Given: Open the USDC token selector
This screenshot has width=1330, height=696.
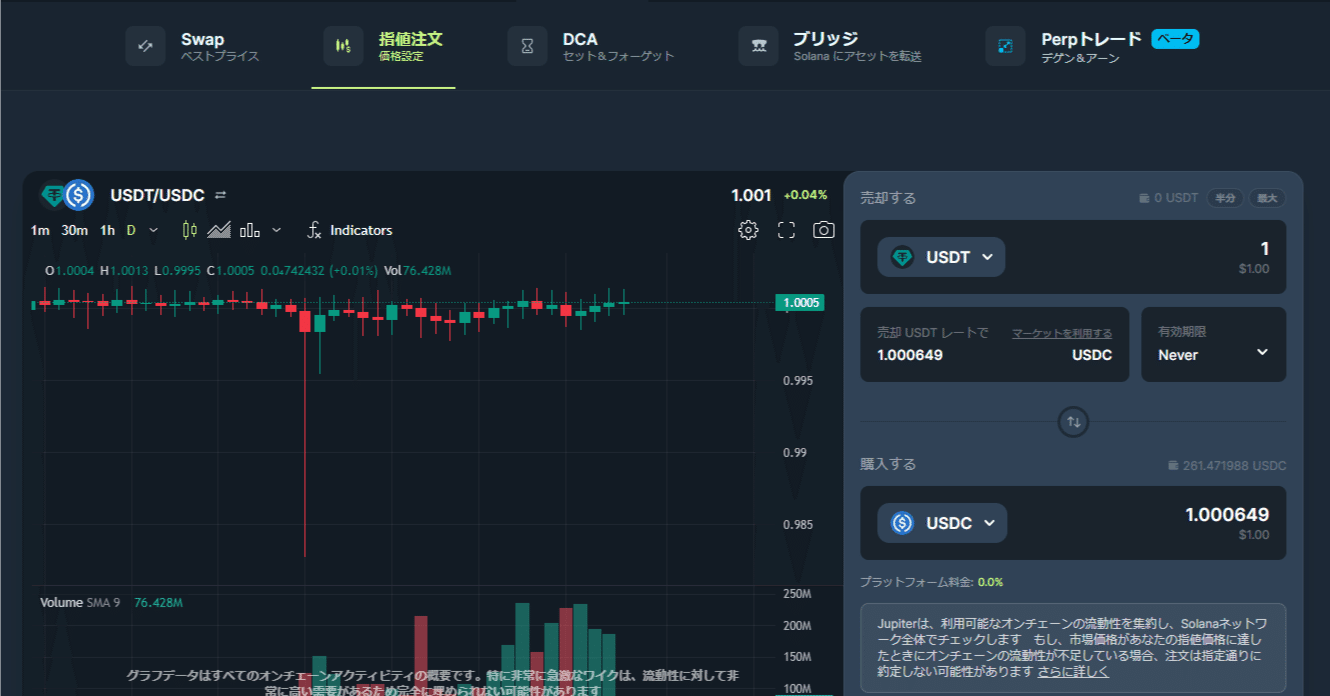Looking at the screenshot, I should [941, 522].
